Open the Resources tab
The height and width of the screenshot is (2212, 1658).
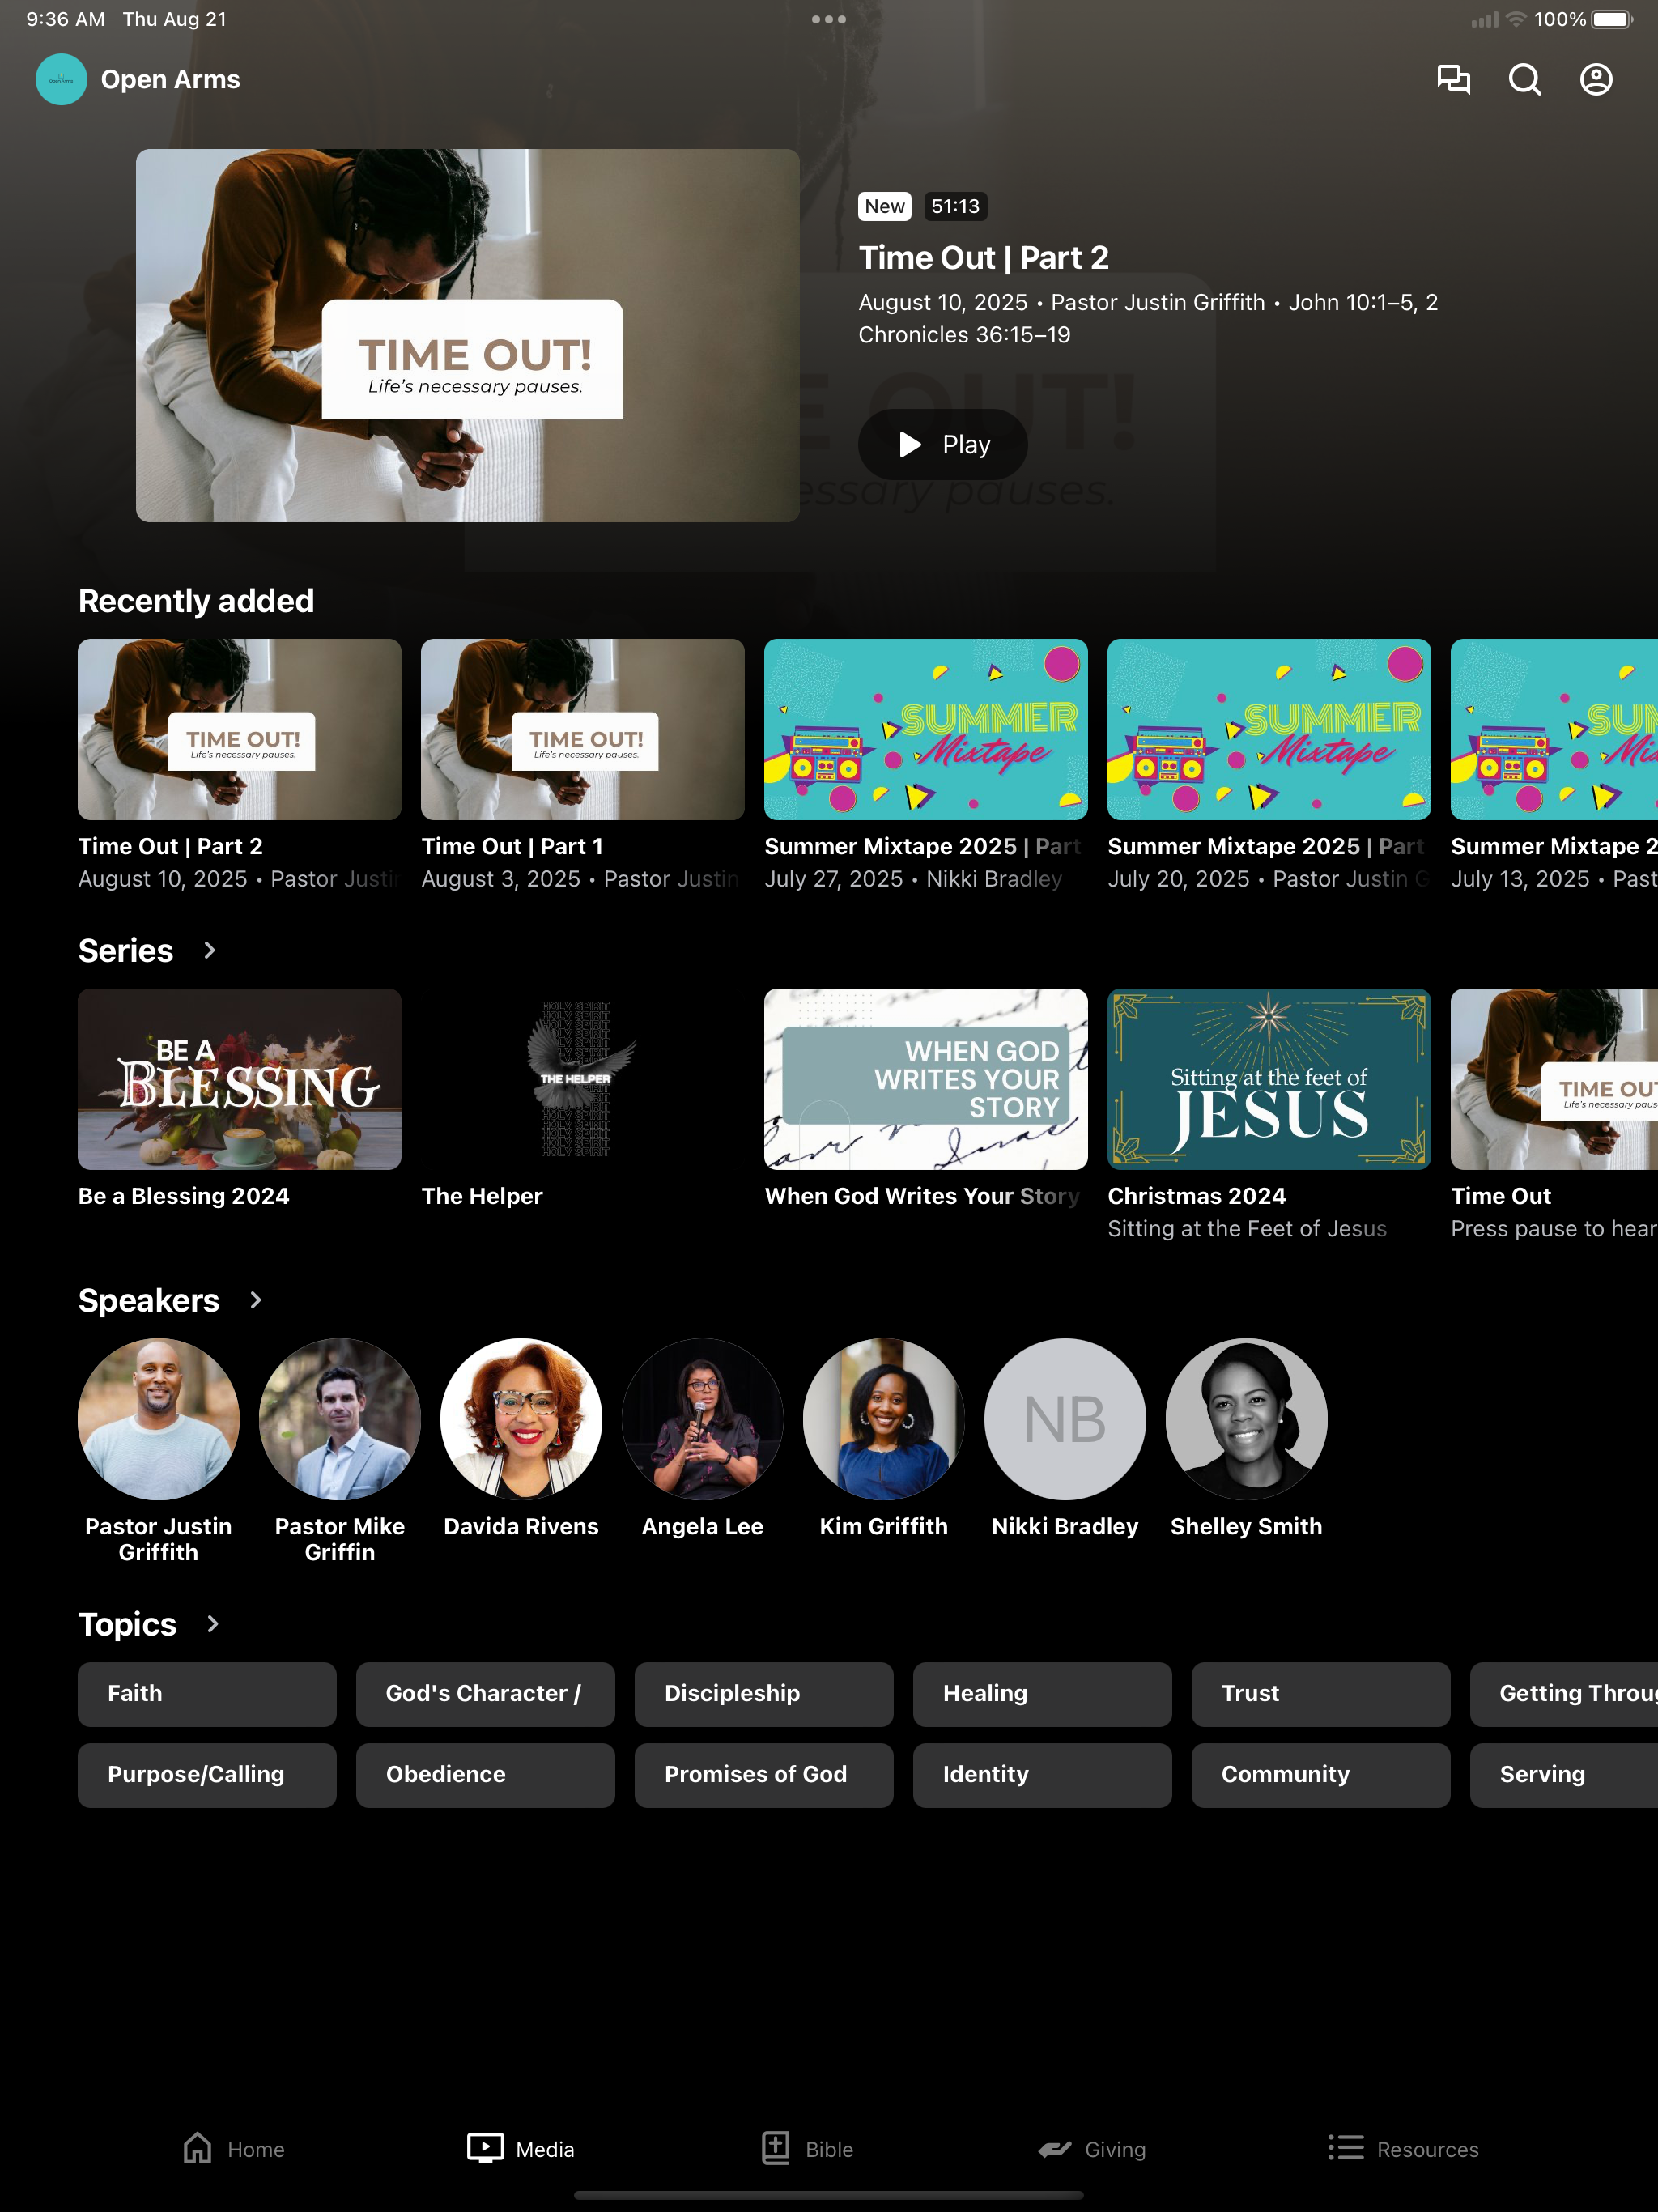click(x=1403, y=2148)
